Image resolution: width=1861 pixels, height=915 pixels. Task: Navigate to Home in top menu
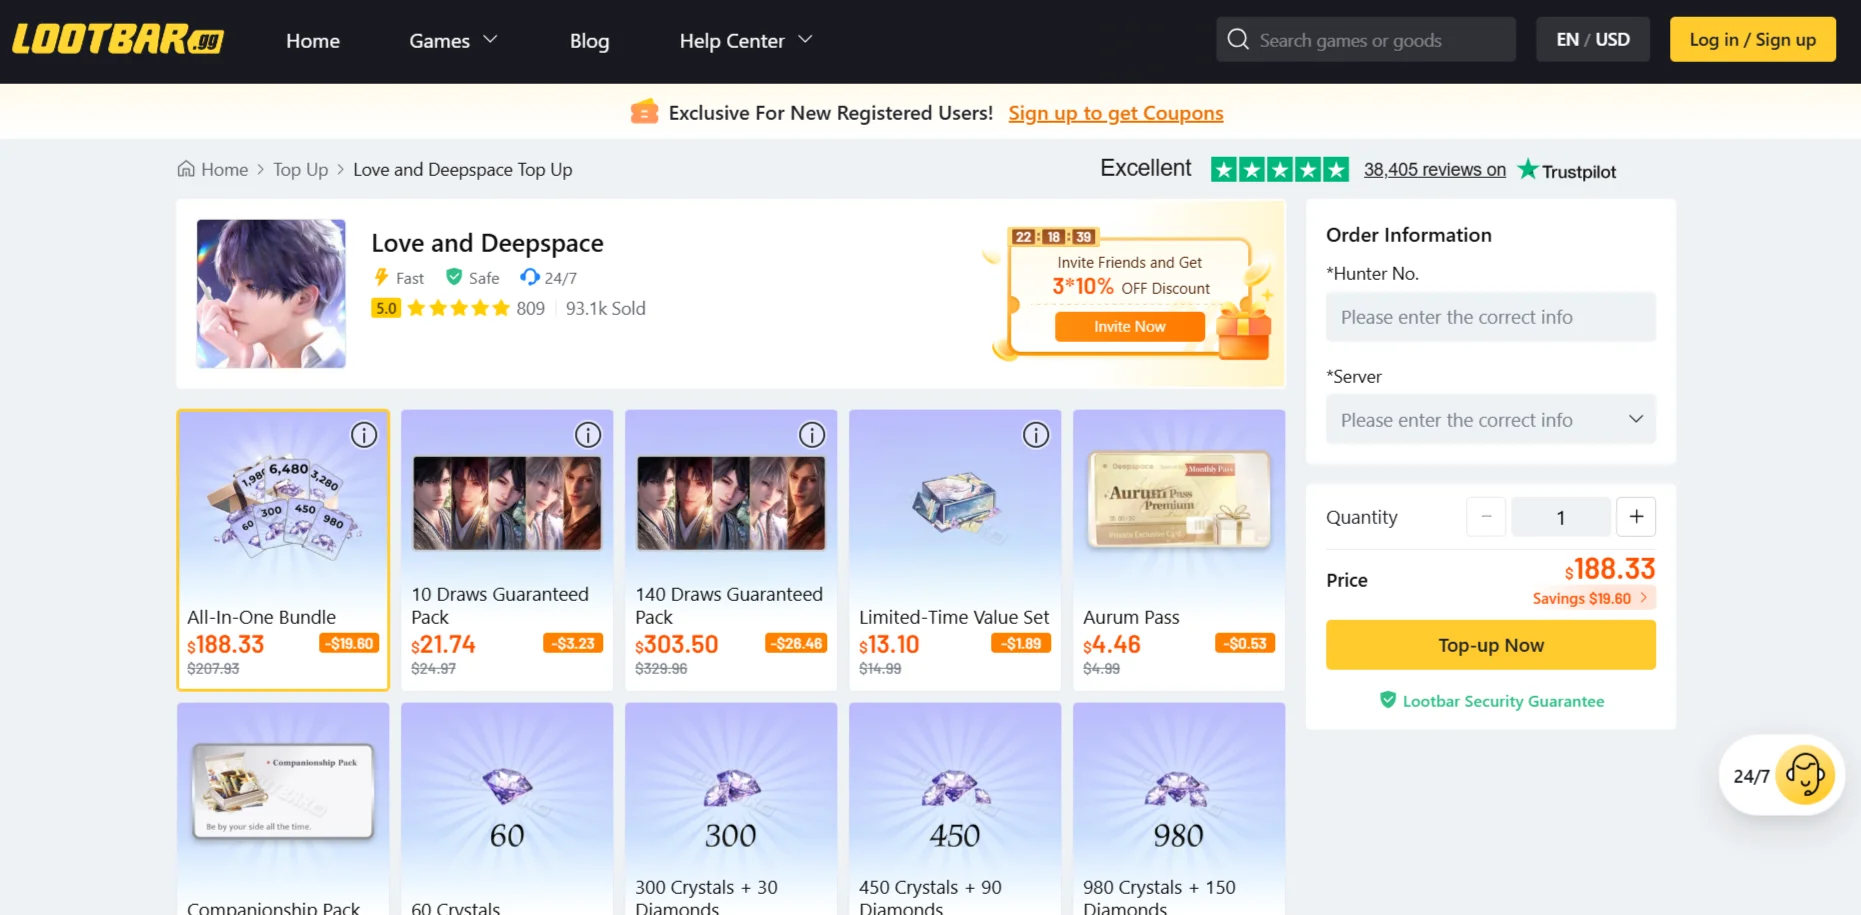[x=313, y=41]
